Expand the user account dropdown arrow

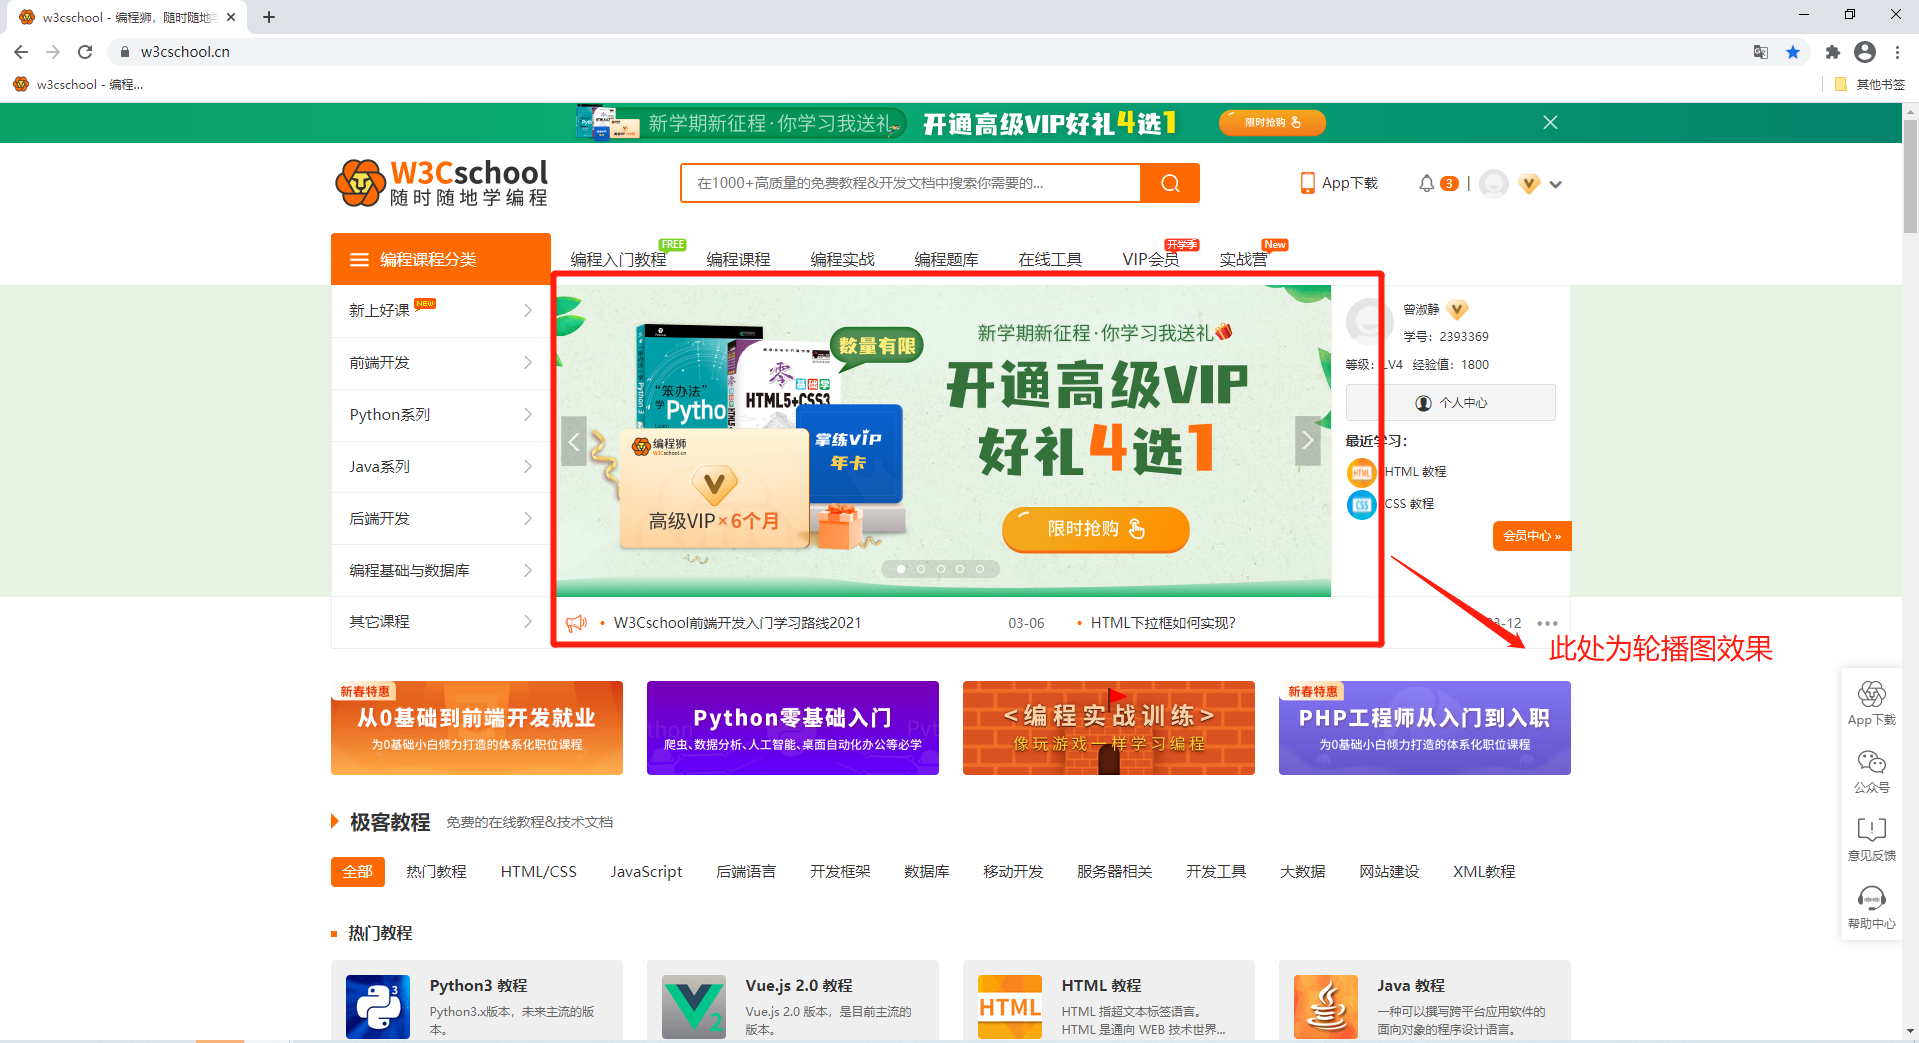(1555, 184)
